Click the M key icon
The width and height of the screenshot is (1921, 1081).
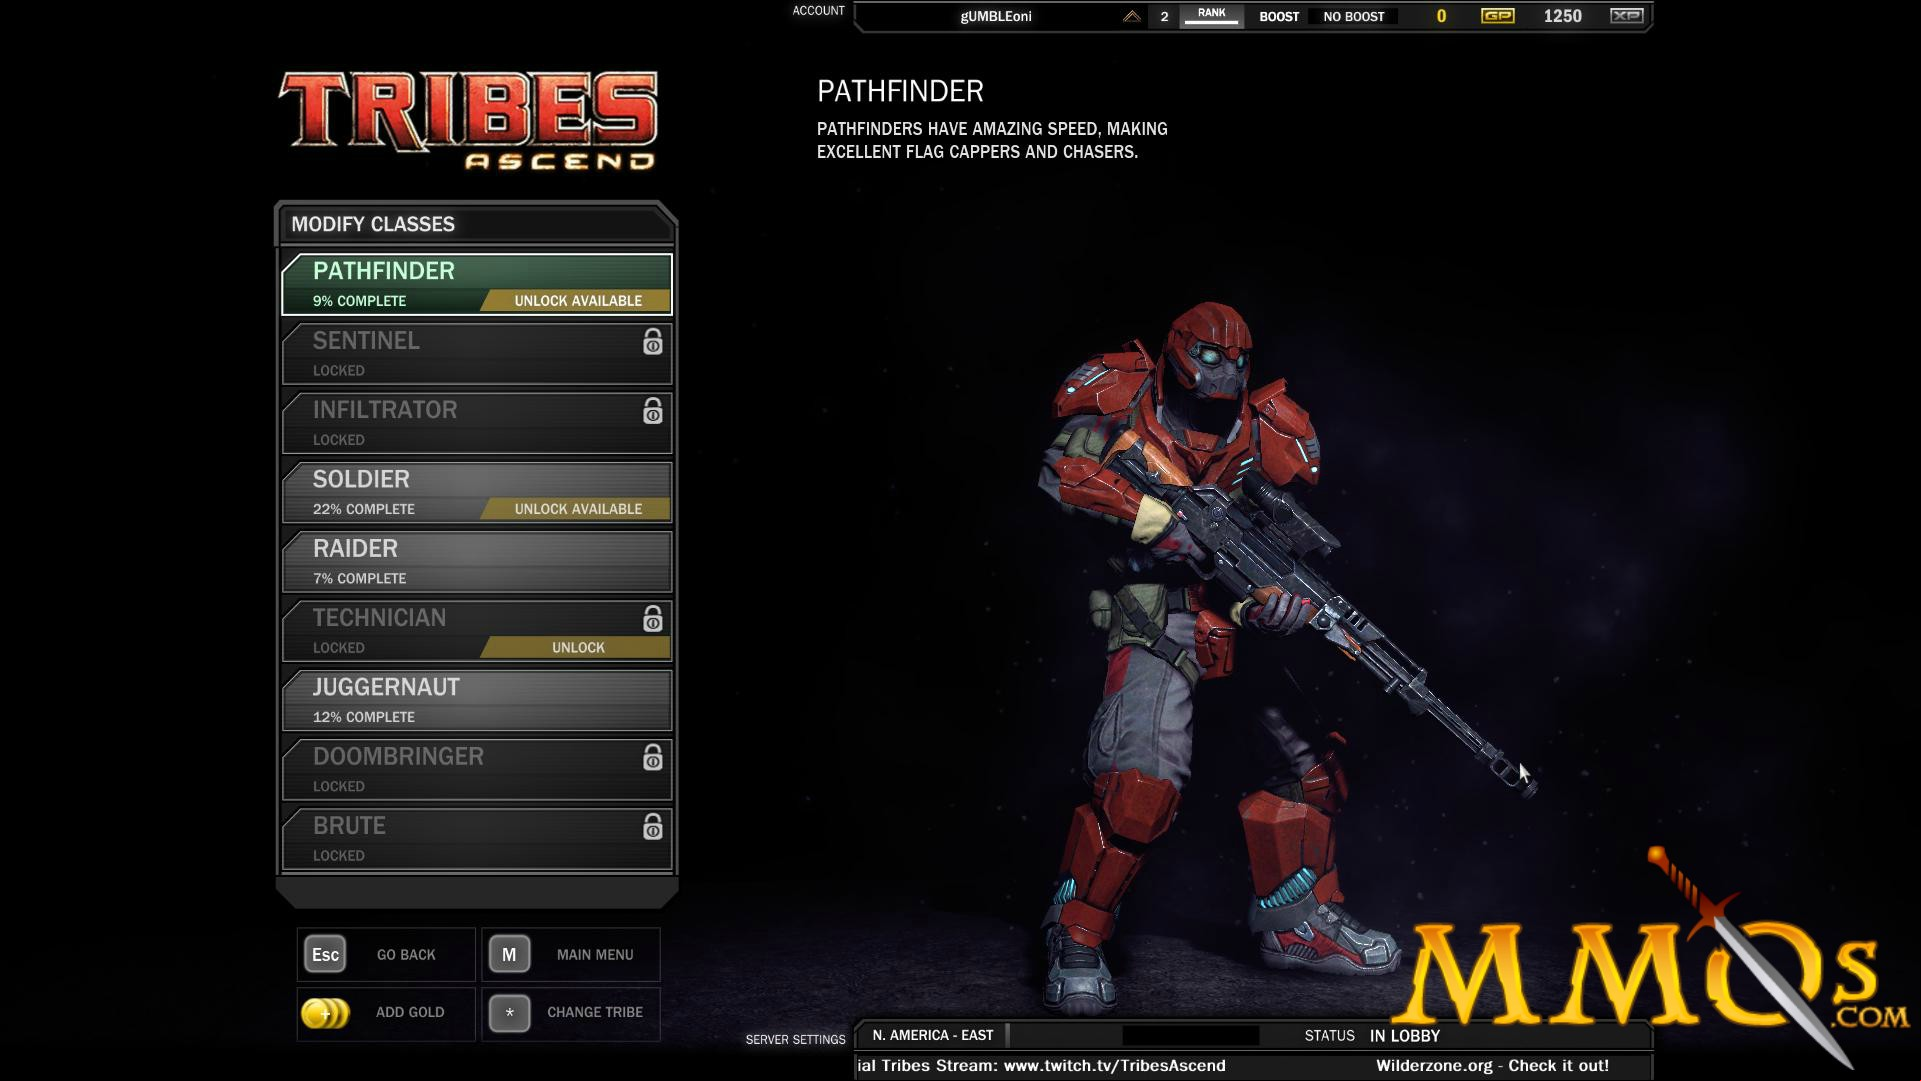[509, 954]
